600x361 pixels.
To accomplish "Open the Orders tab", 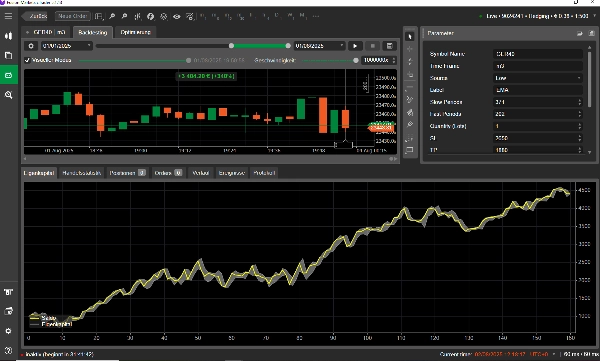I will 168,173.
